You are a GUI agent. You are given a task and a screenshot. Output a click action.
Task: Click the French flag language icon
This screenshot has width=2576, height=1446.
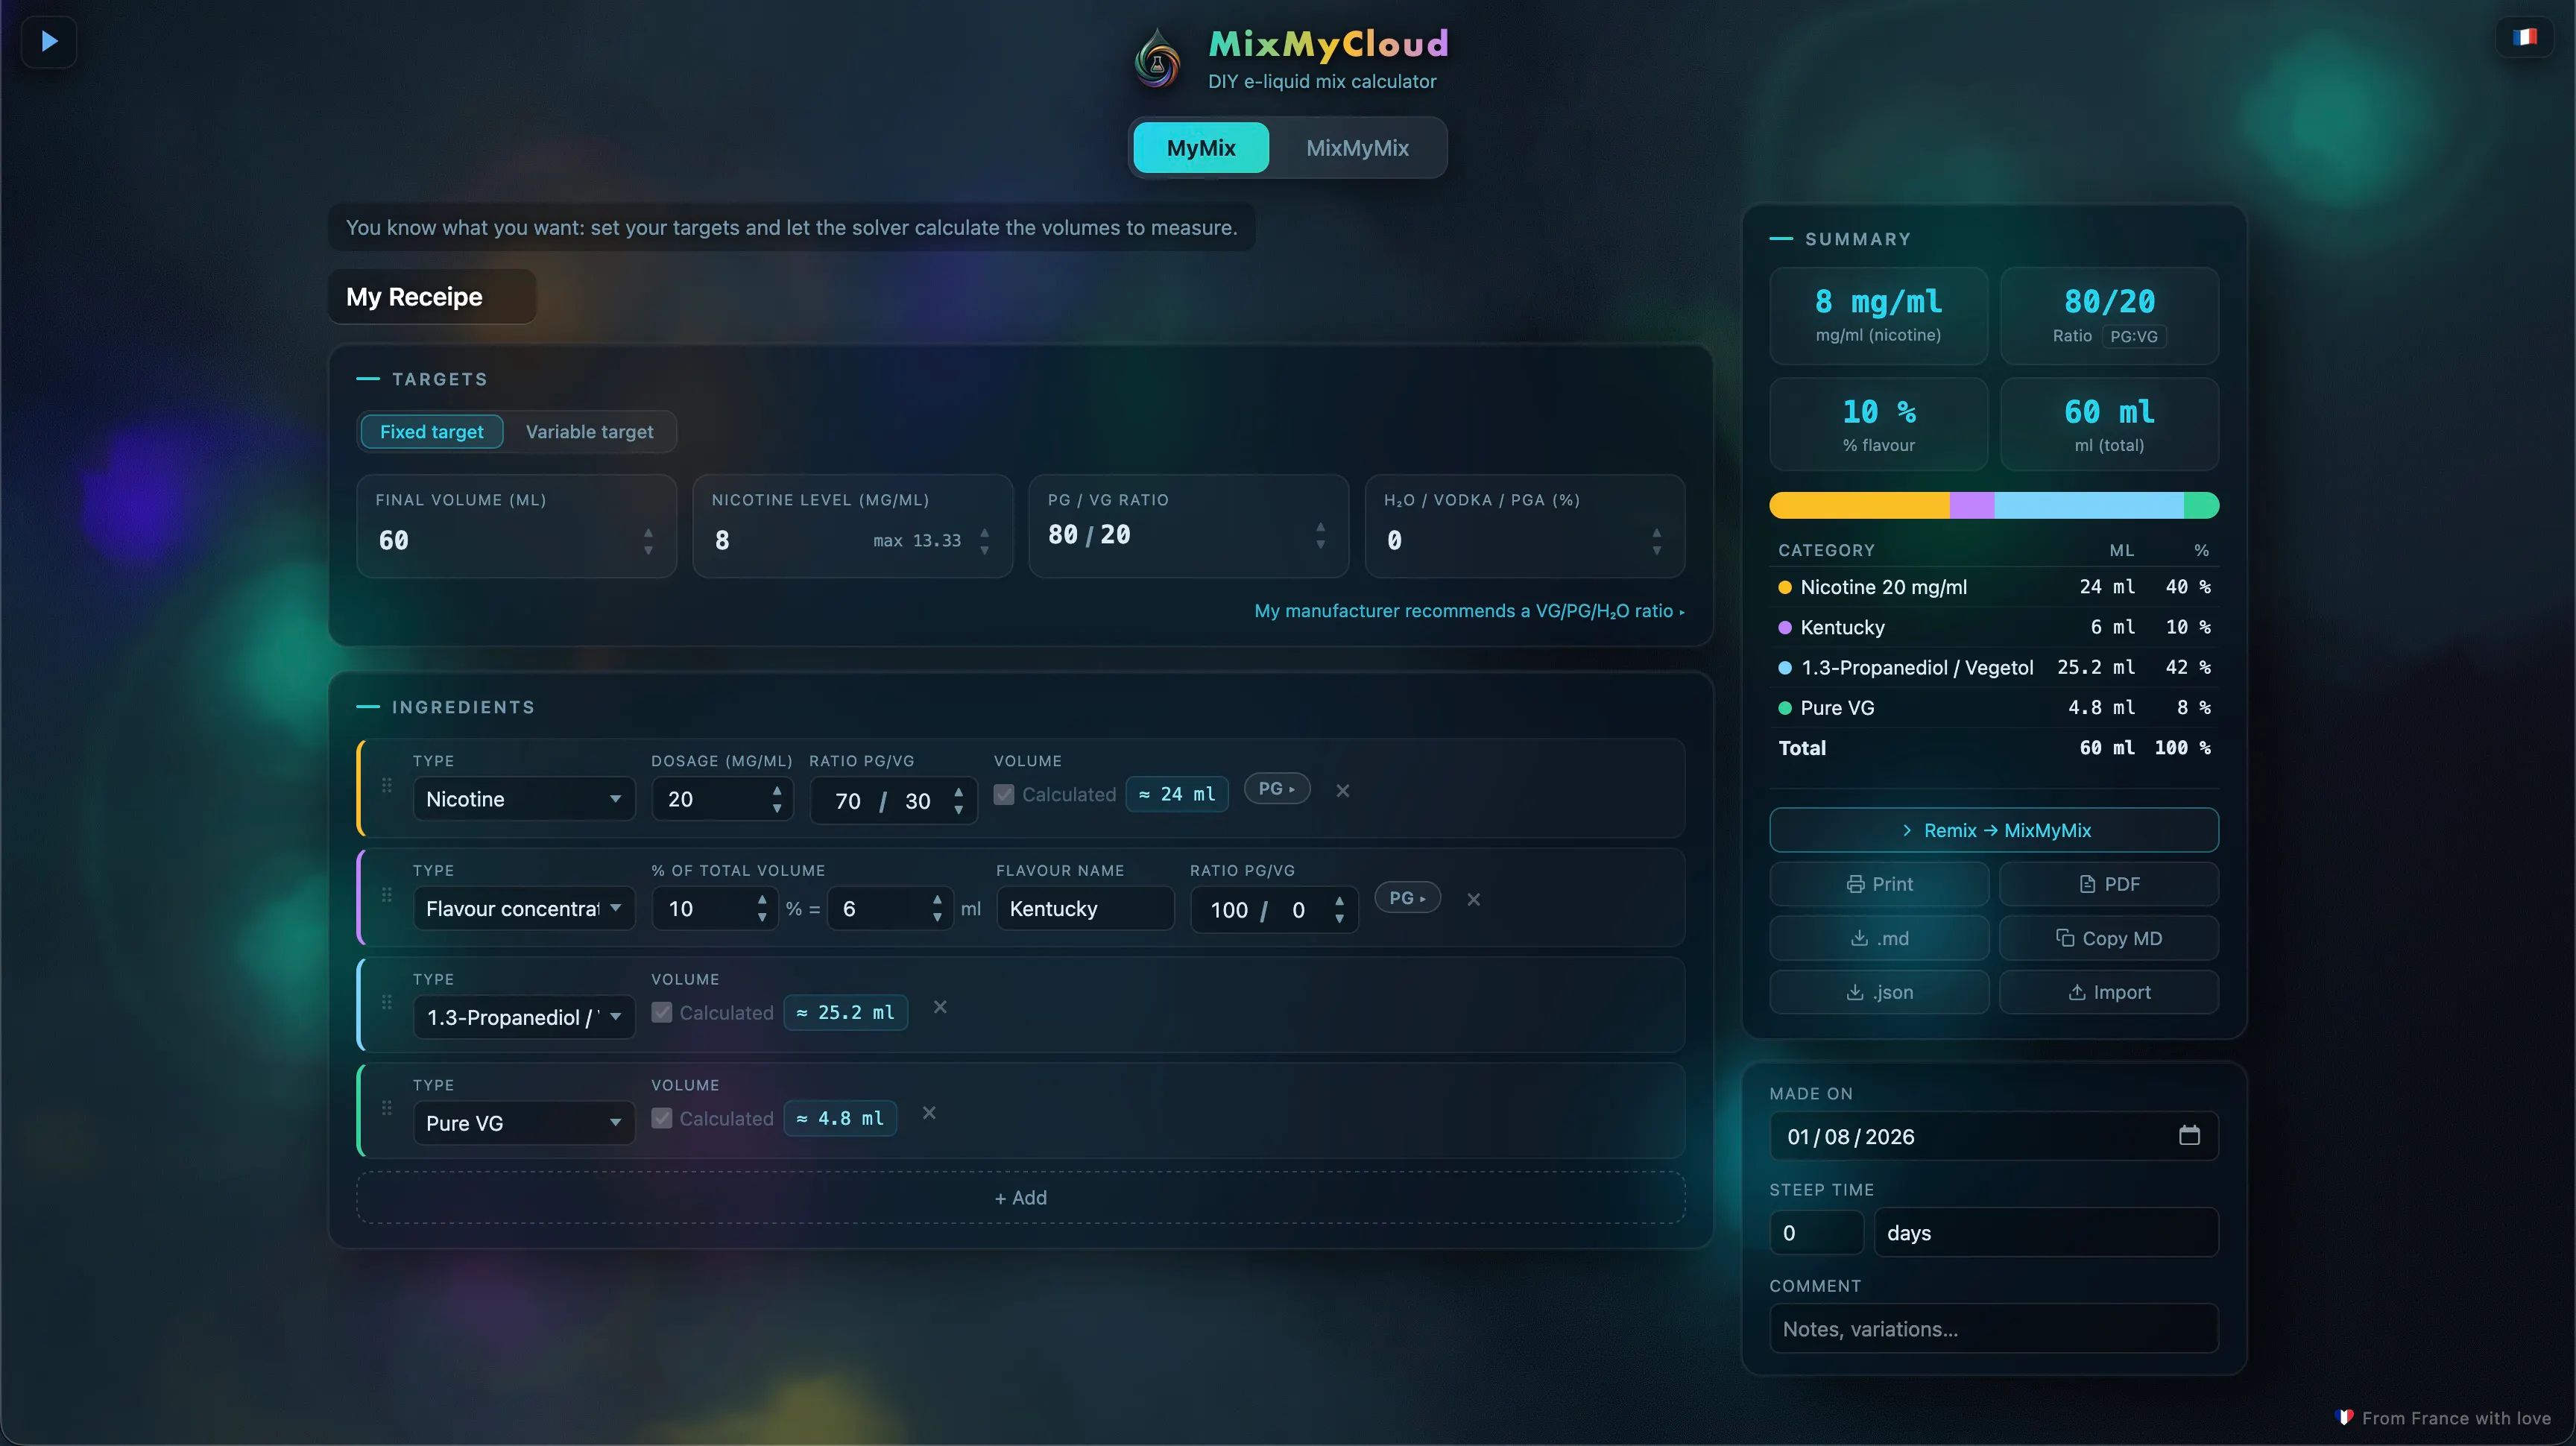(x=2524, y=37)
